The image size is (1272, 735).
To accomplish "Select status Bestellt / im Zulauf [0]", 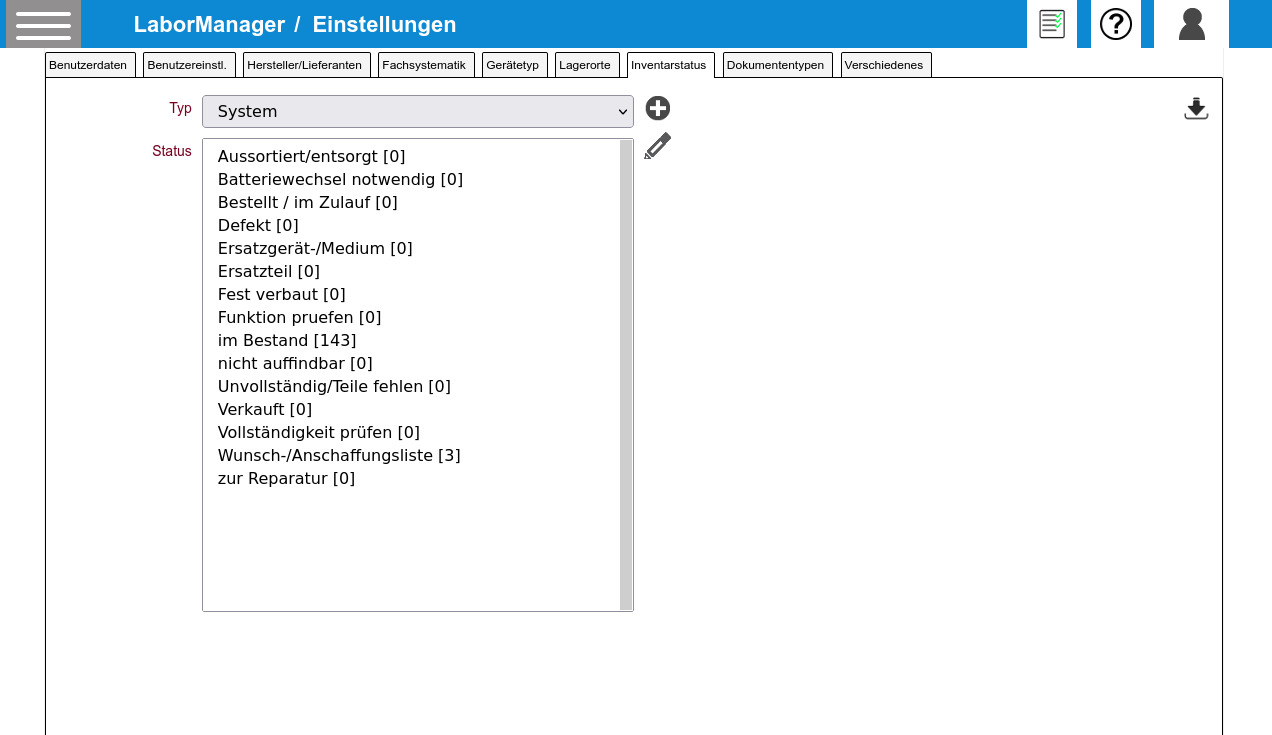I will [x=411, y=202].
